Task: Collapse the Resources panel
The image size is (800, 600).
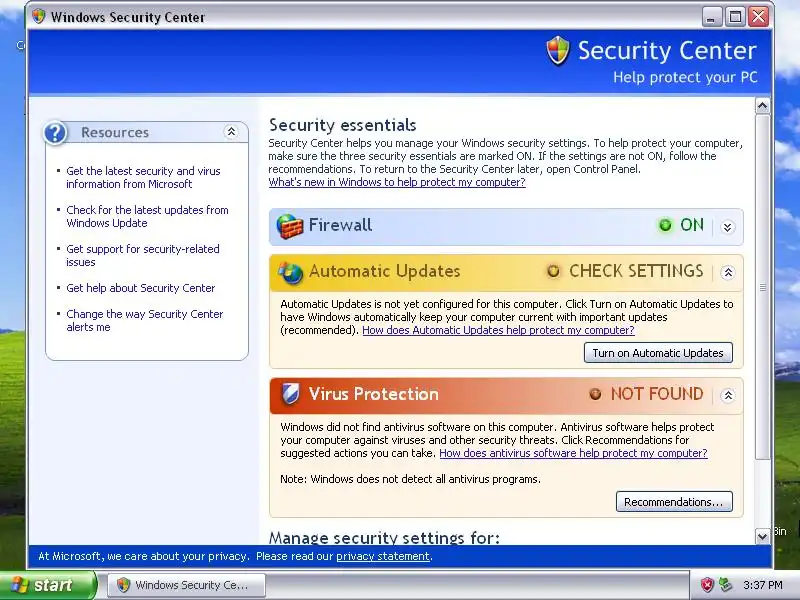Action: [231, 132]
